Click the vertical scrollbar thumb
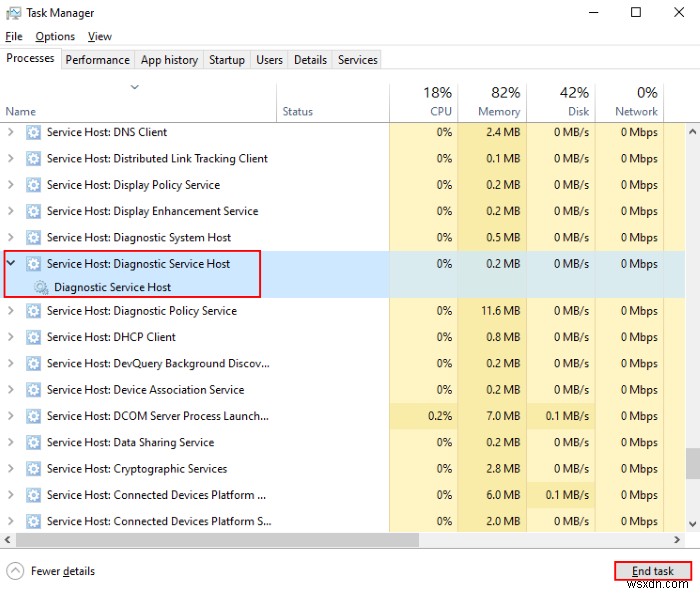This screenshot has height=594, width=700. click(x=692, y=463)
